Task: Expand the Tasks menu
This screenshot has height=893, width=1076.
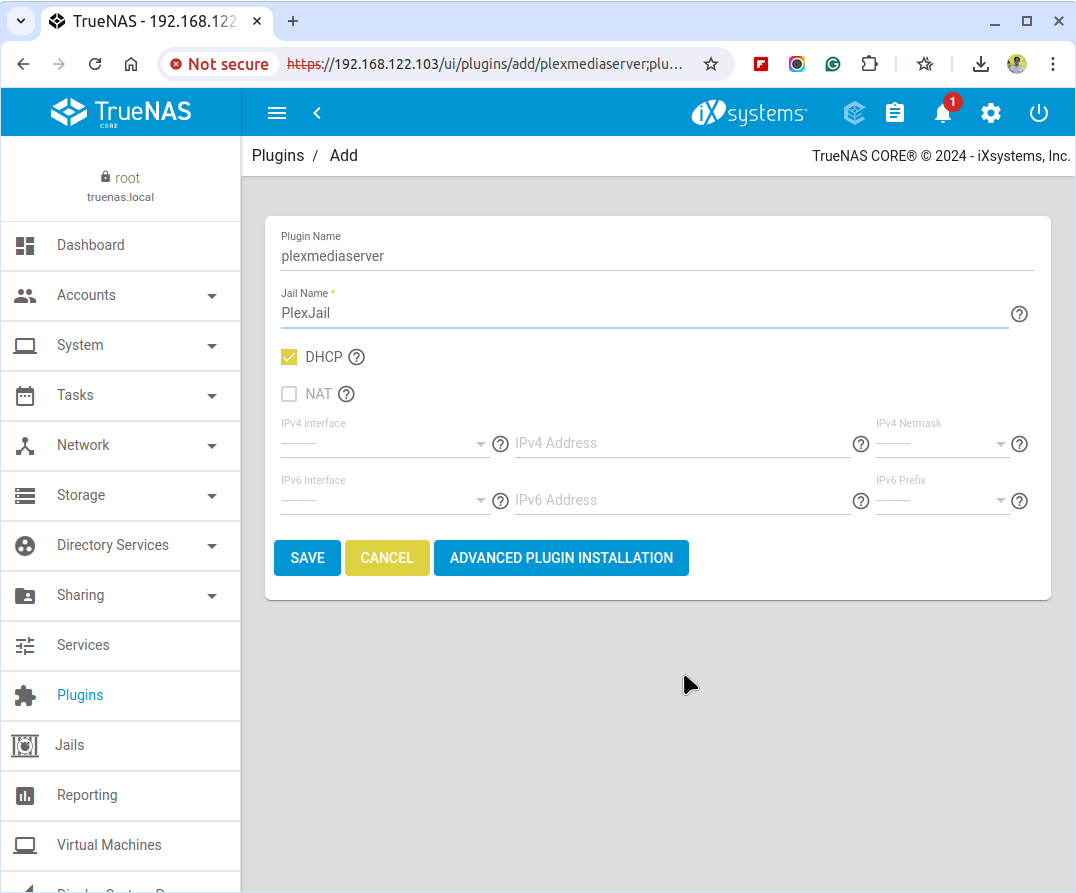Action: 121,396
